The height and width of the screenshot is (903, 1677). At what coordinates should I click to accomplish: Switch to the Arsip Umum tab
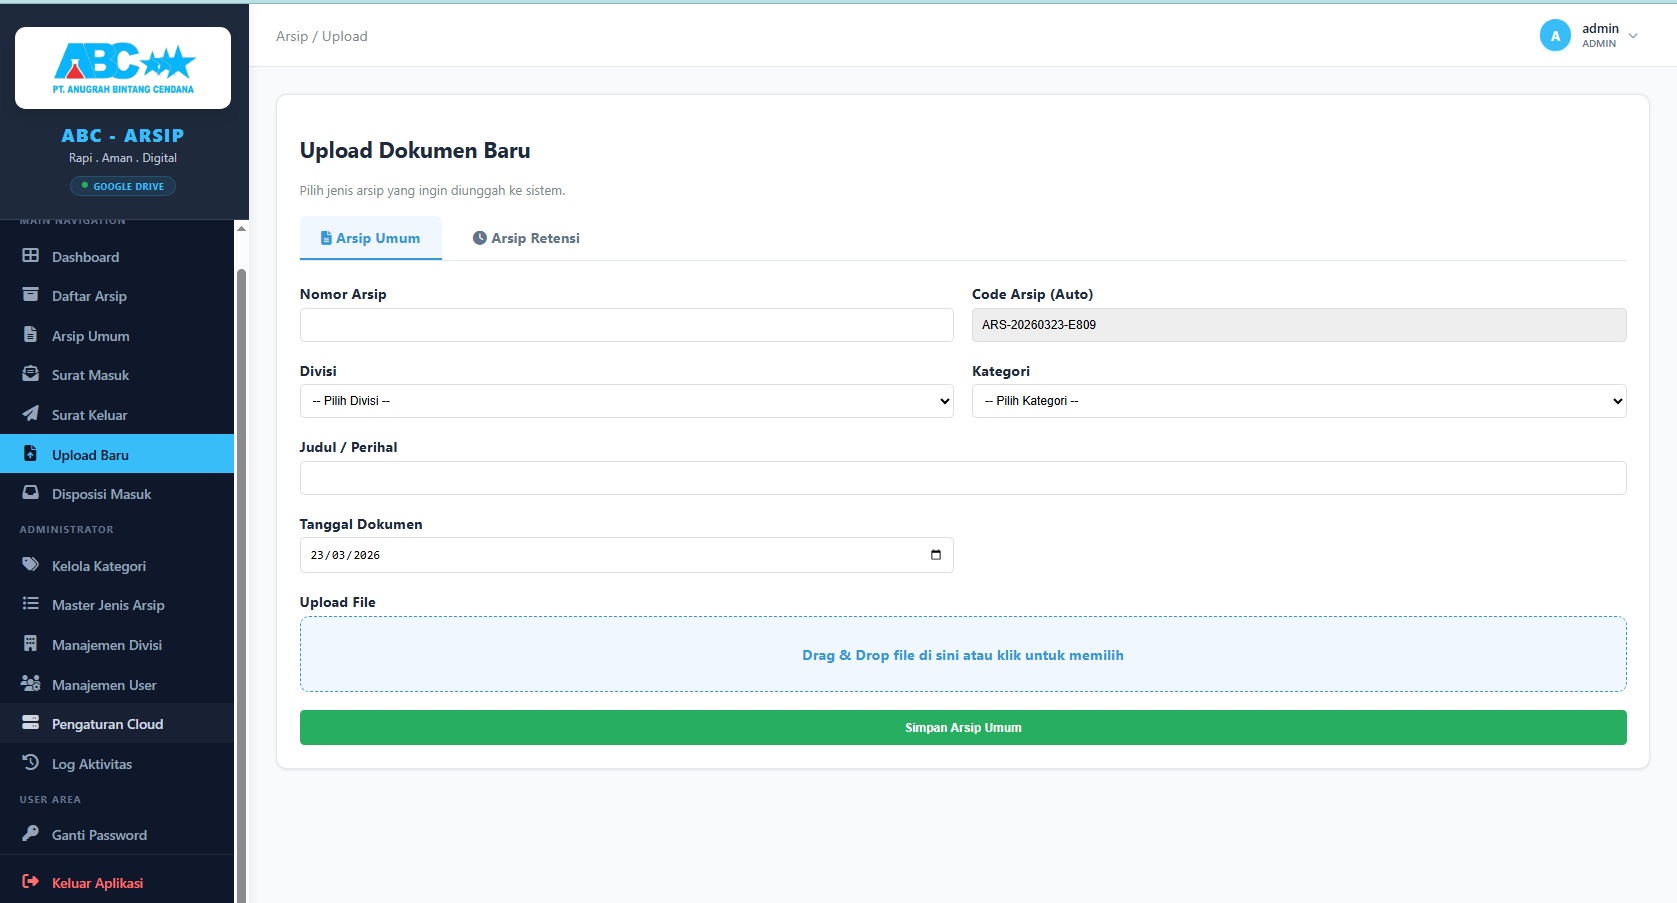(370, 238)
